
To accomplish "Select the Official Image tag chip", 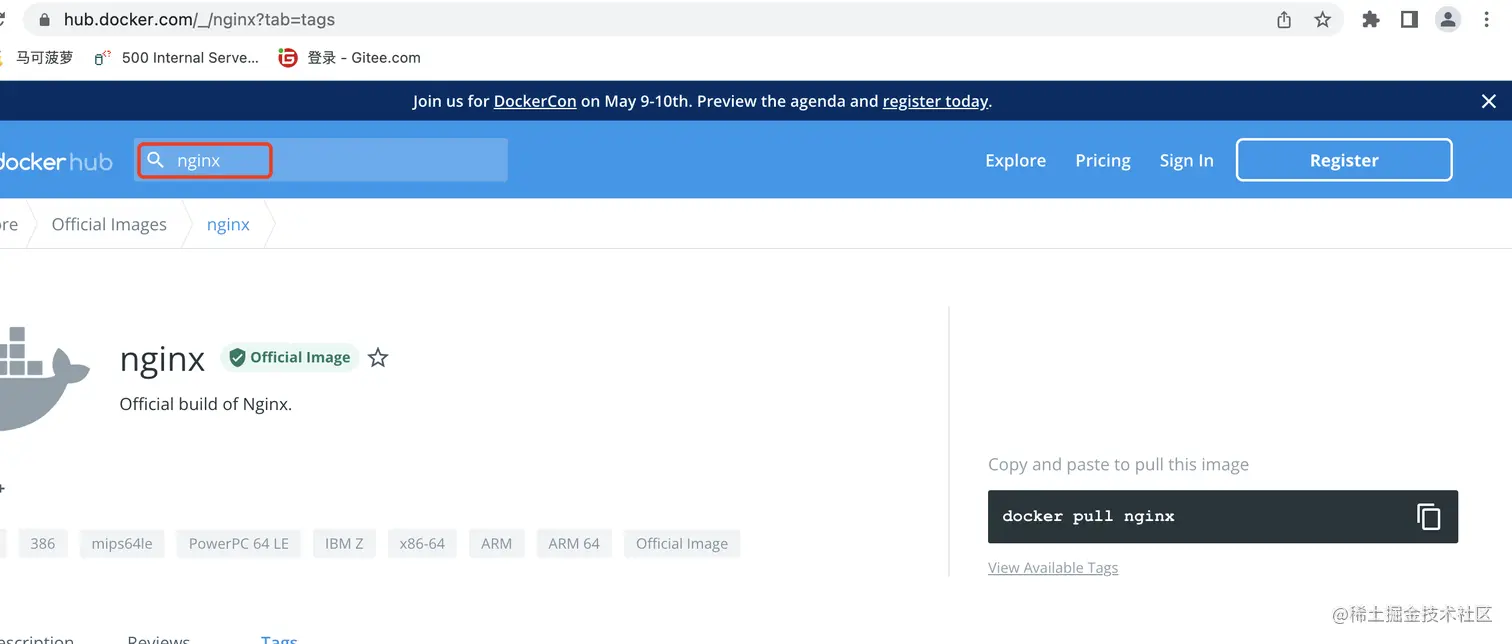I will tap(682, 544).
